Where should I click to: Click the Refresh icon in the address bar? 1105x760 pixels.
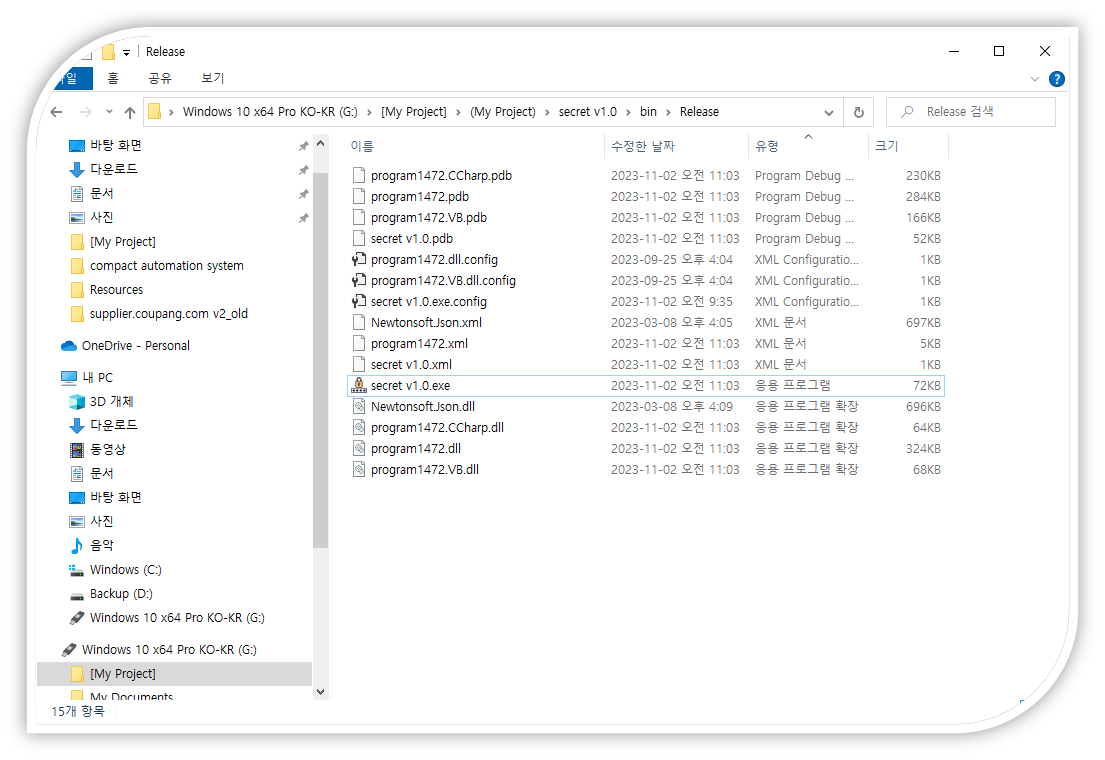pyautogui.click(x=858, y=112)
